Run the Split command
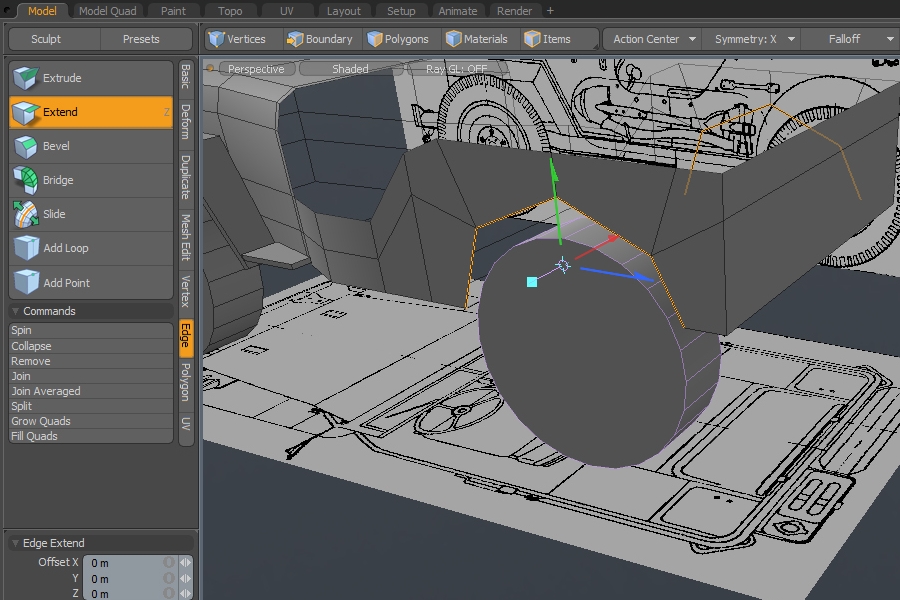Image resolution: width=900 pixels, height=600 pixels. pyautogui.click(x=91, y=406)
